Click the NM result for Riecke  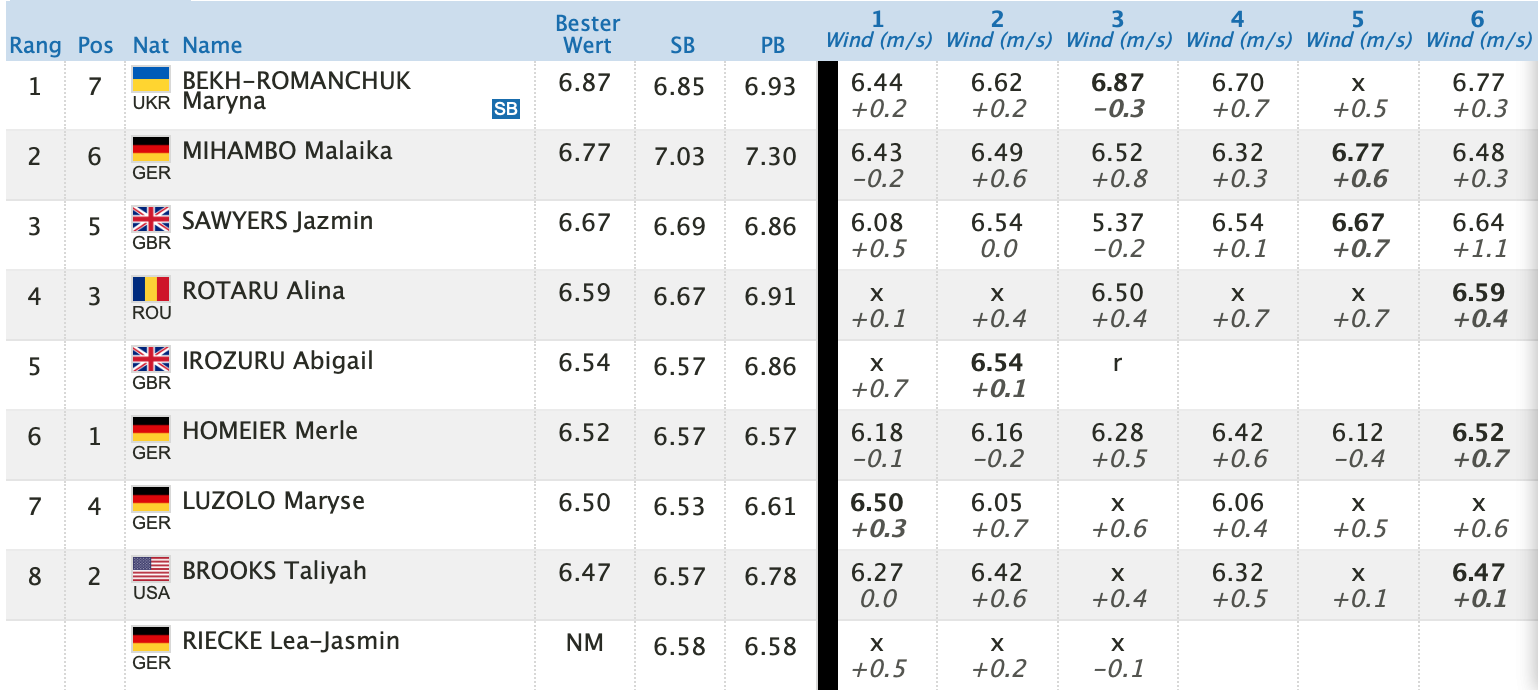[584, 642]
